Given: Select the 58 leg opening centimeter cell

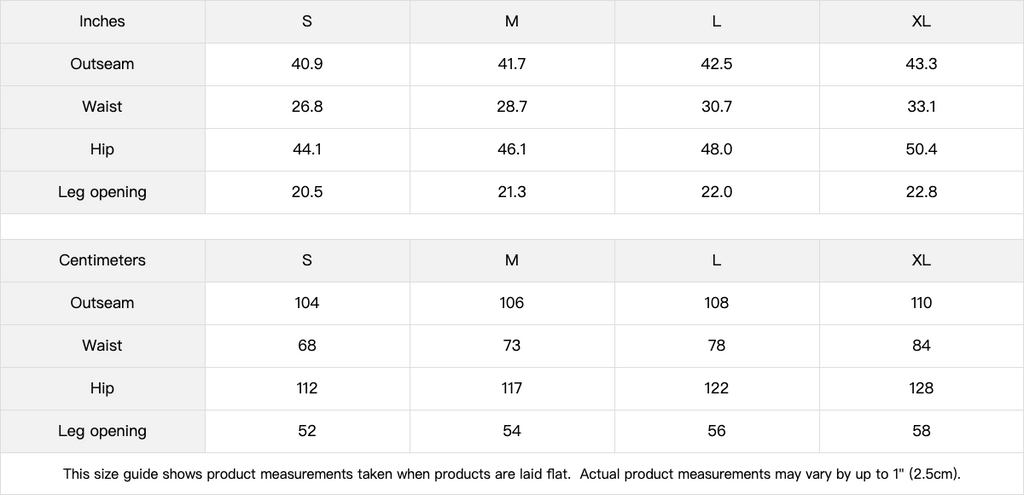Looking at the screenshot, I should tap(921, 431).
